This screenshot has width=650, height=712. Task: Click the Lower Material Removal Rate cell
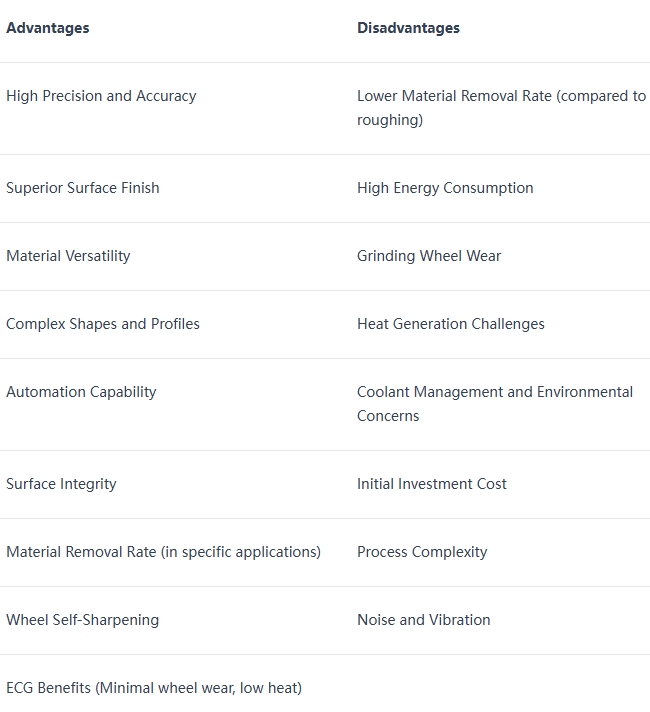(500, 108)
